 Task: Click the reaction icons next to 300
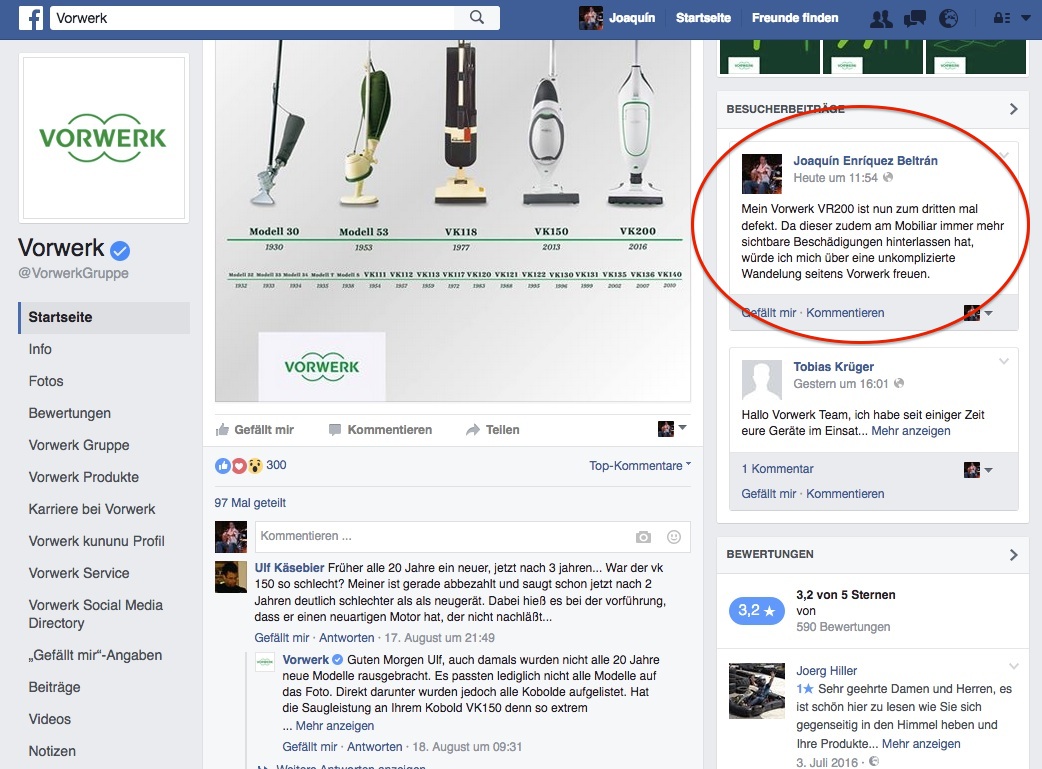(239, 466)
